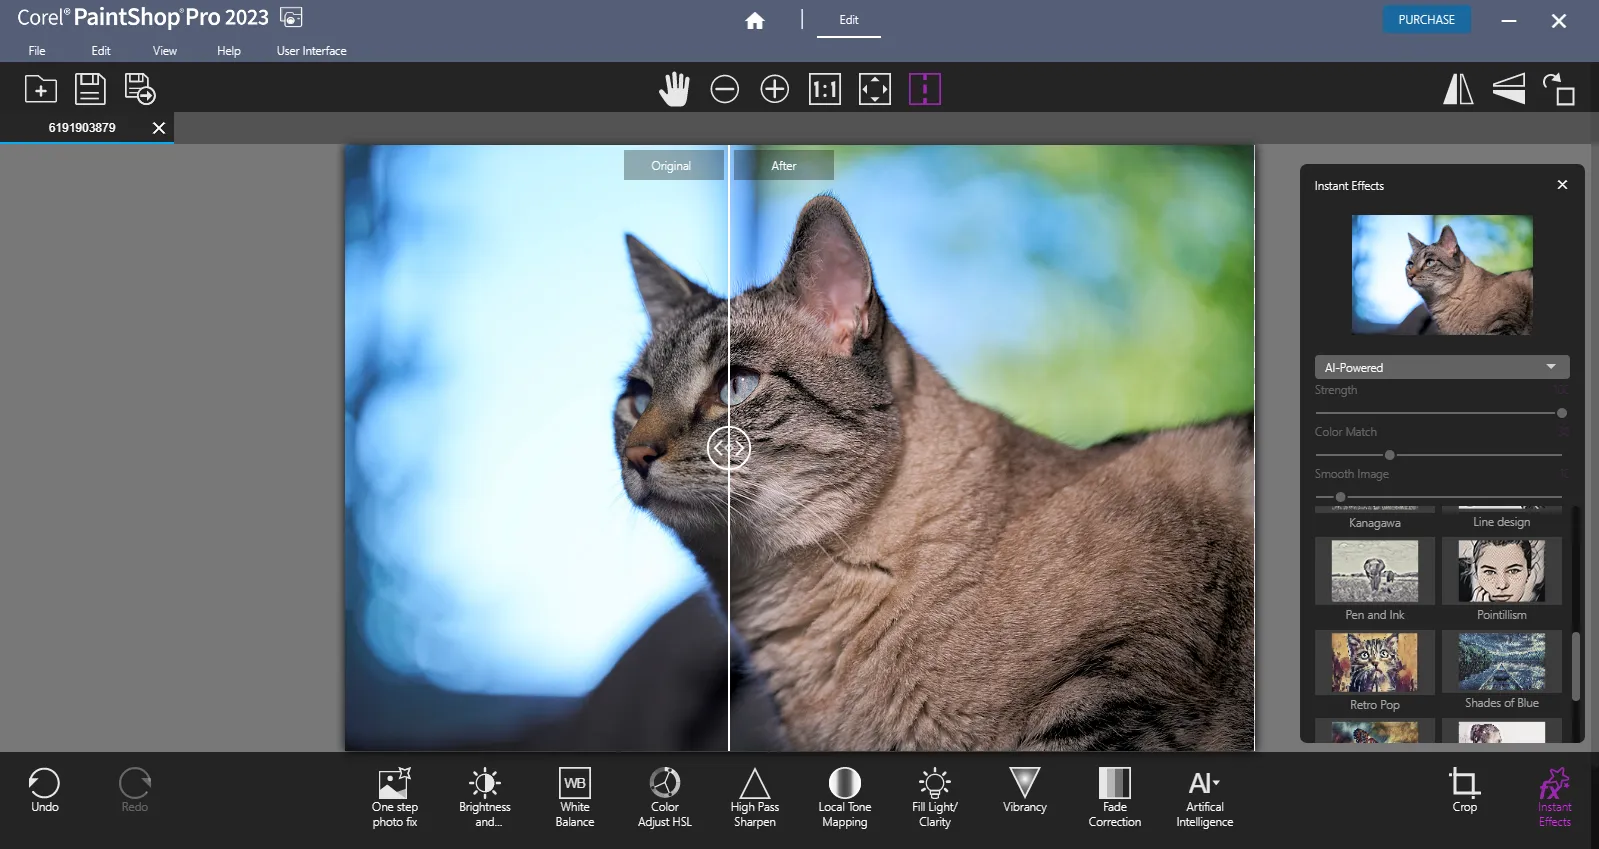Switch to the Edit workspace tab

tap(849, 20)
